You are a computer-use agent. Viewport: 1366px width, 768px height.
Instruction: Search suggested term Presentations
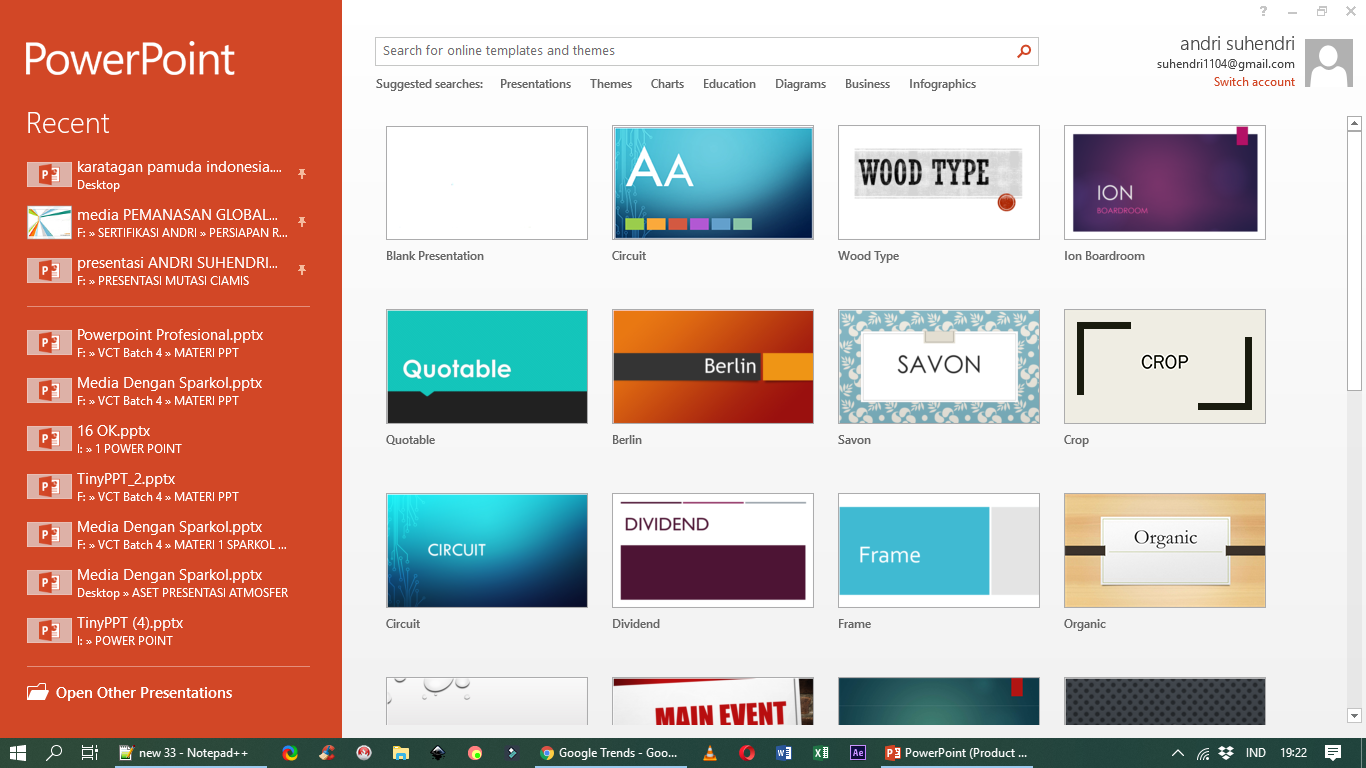[x=536, y=84]
